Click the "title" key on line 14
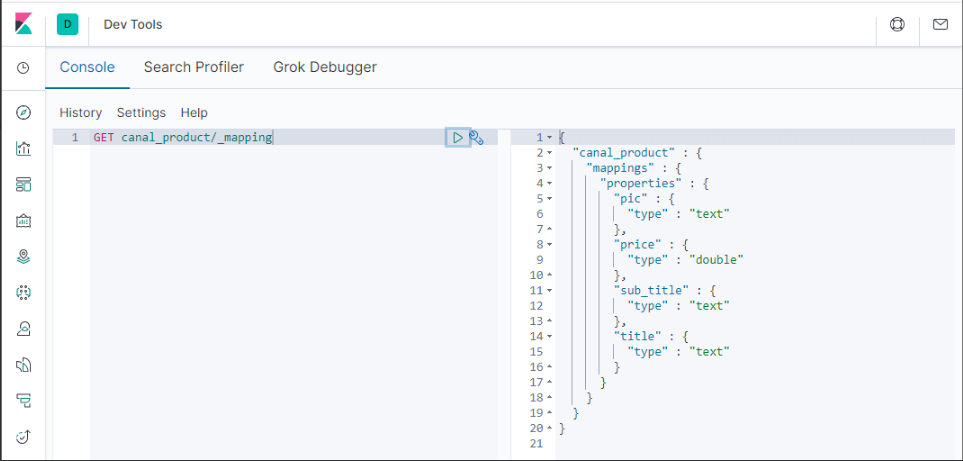Screen dimensions: 963x461 pos(637,336)
